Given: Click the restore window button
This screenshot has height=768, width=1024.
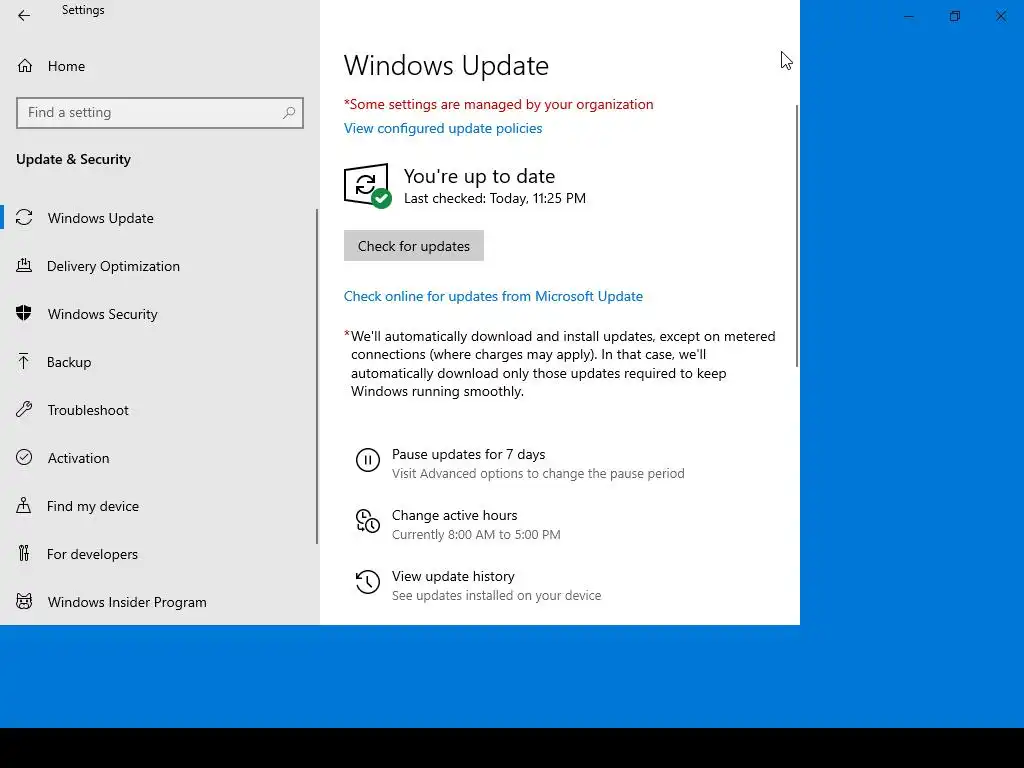Looking at the screenshot, I should coord(955,16).
